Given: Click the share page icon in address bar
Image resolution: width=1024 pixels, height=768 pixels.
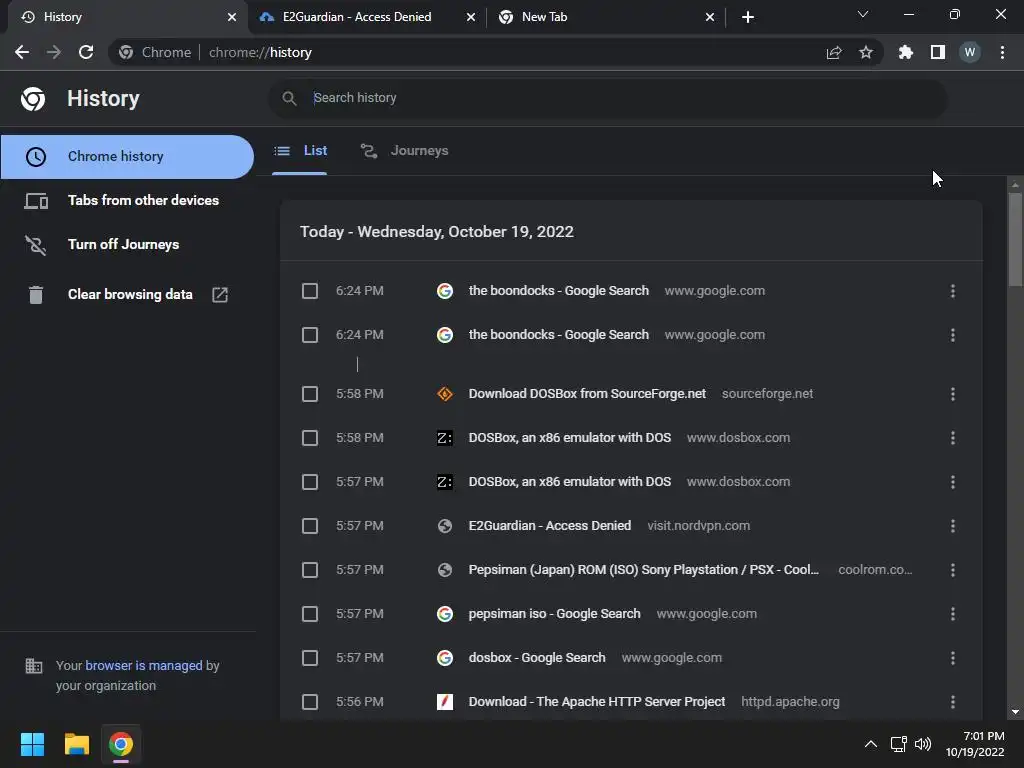Looking at the screenshot, I should 834,52.
